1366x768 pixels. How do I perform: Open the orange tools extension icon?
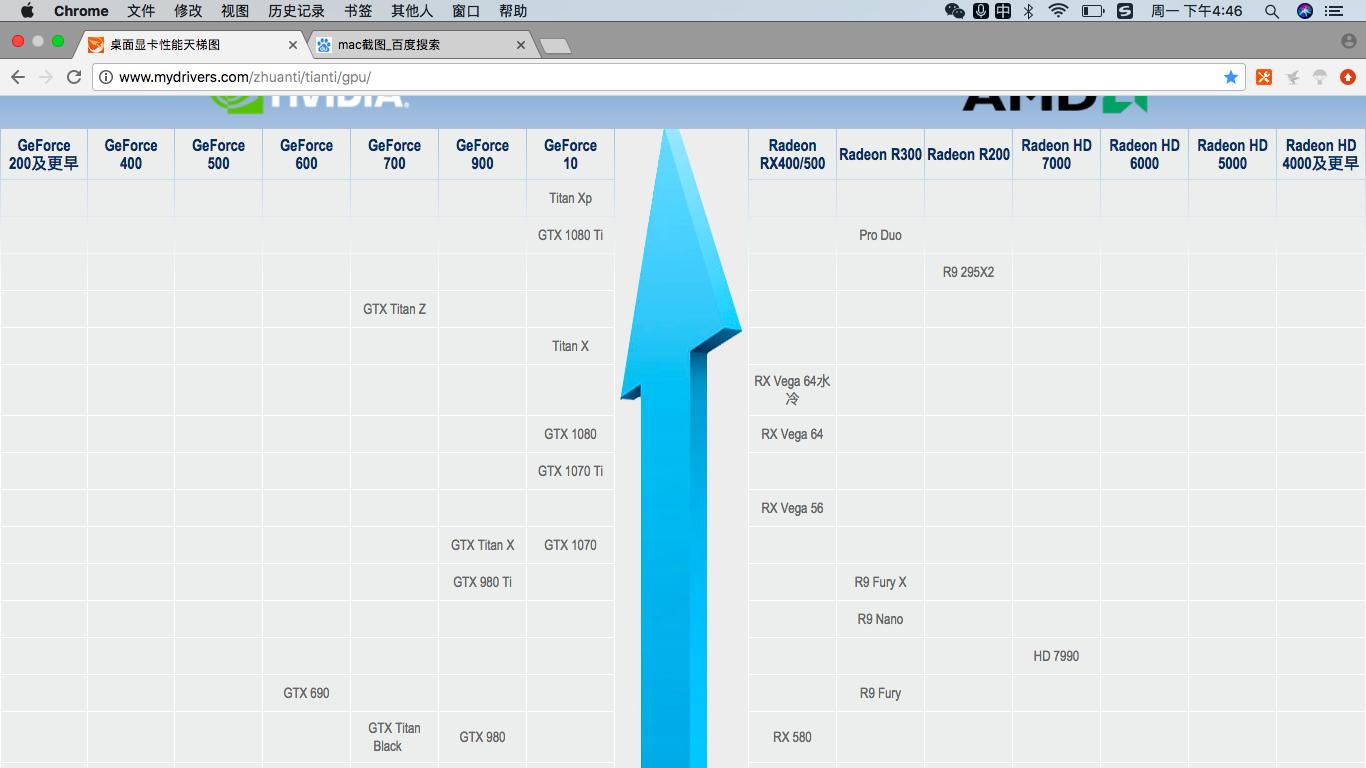[x=1264, y=77]
